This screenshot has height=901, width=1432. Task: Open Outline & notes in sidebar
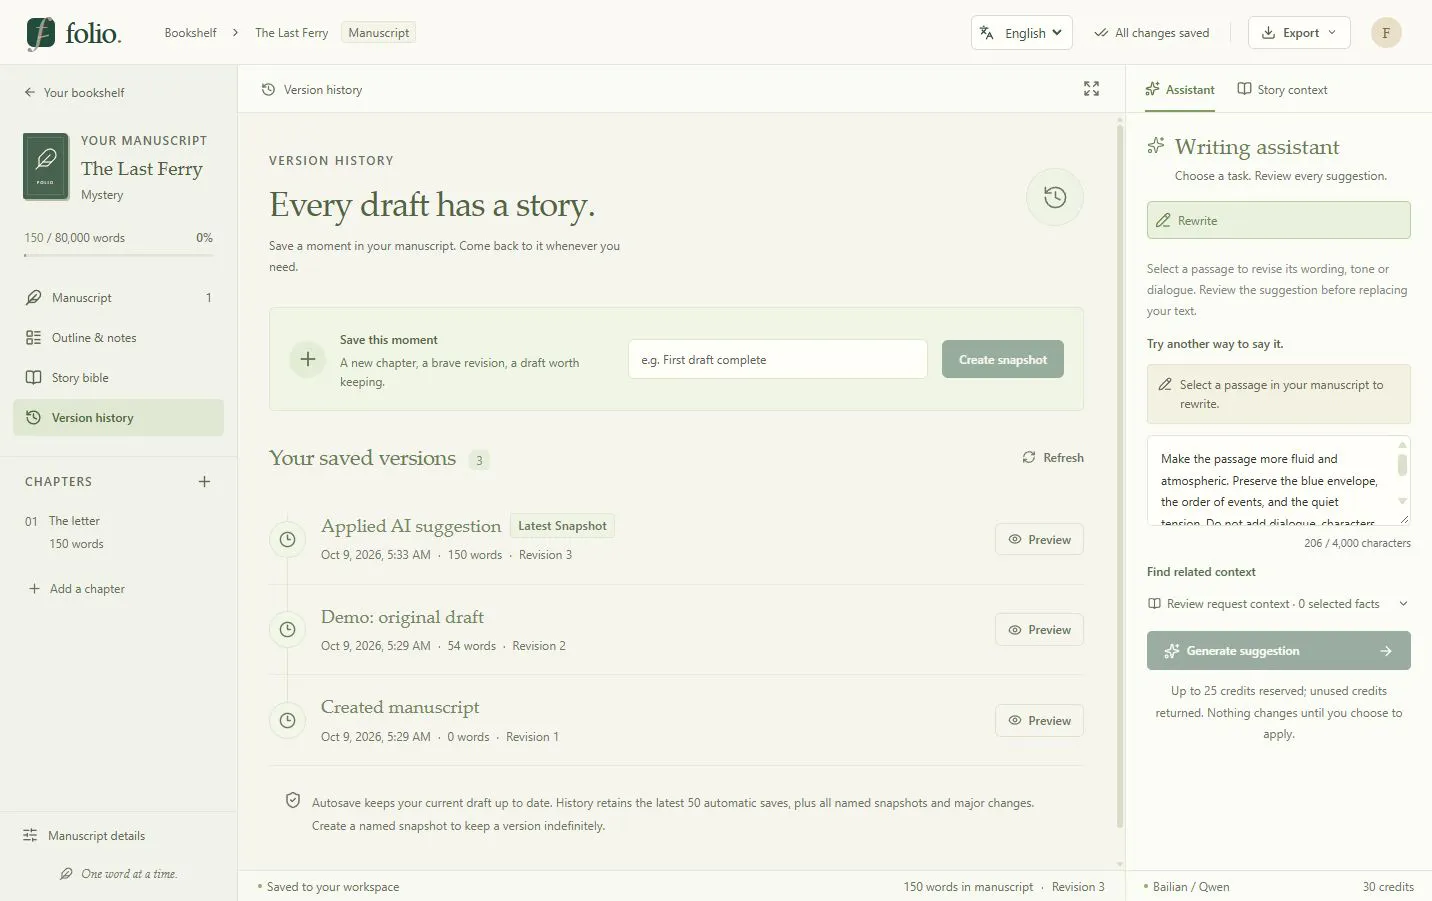118,338
